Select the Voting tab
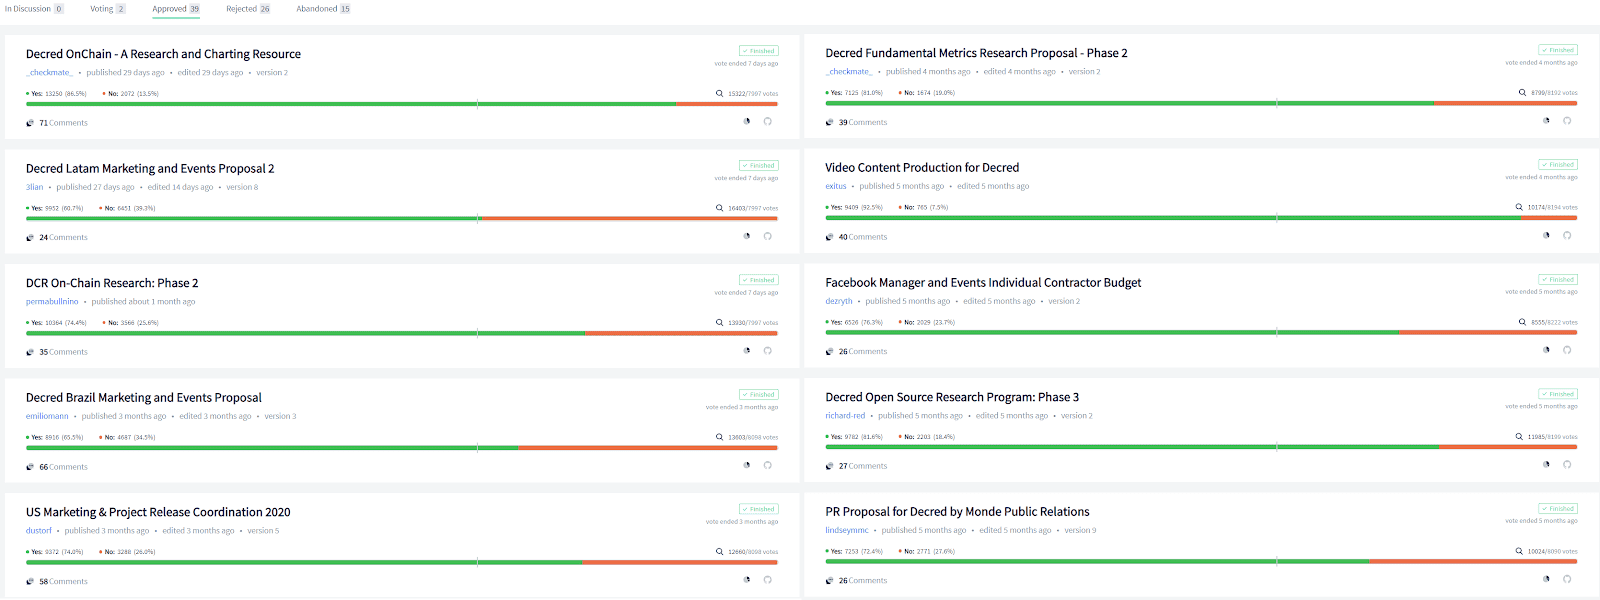This screenshot has width=1600, height=600. [107, 9]
